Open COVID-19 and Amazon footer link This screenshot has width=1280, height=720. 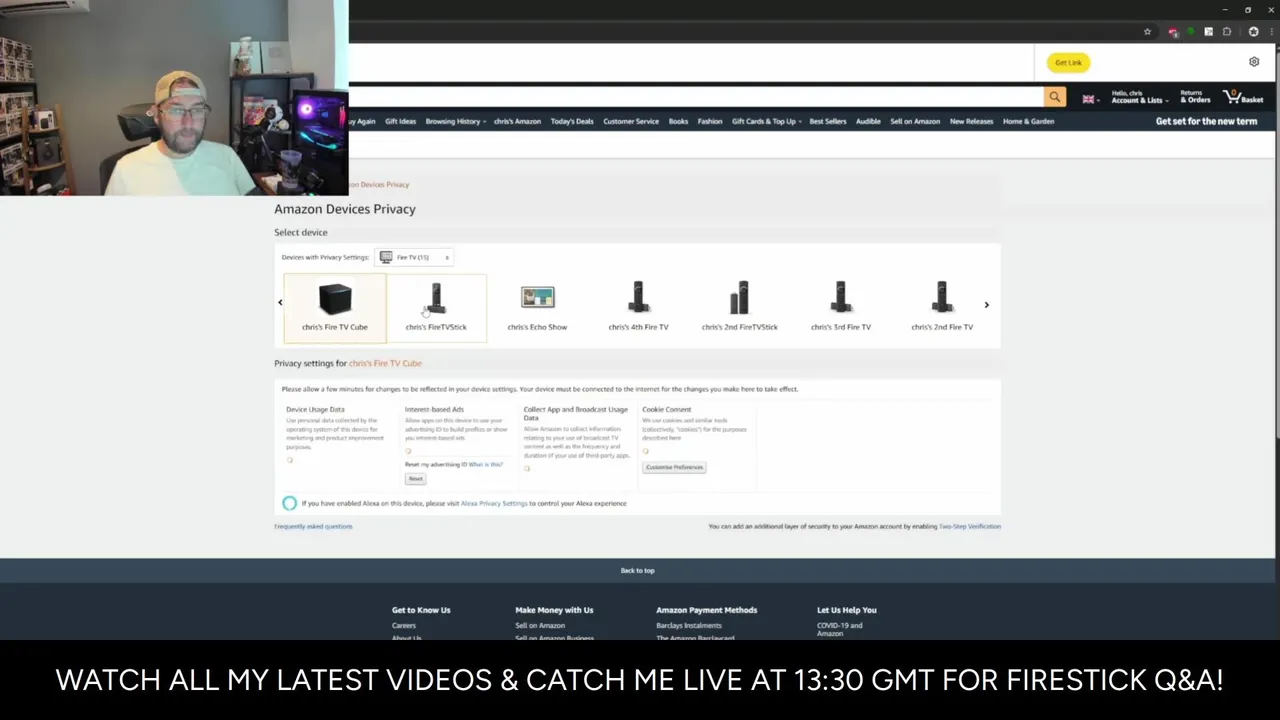(x=839, y=630)
